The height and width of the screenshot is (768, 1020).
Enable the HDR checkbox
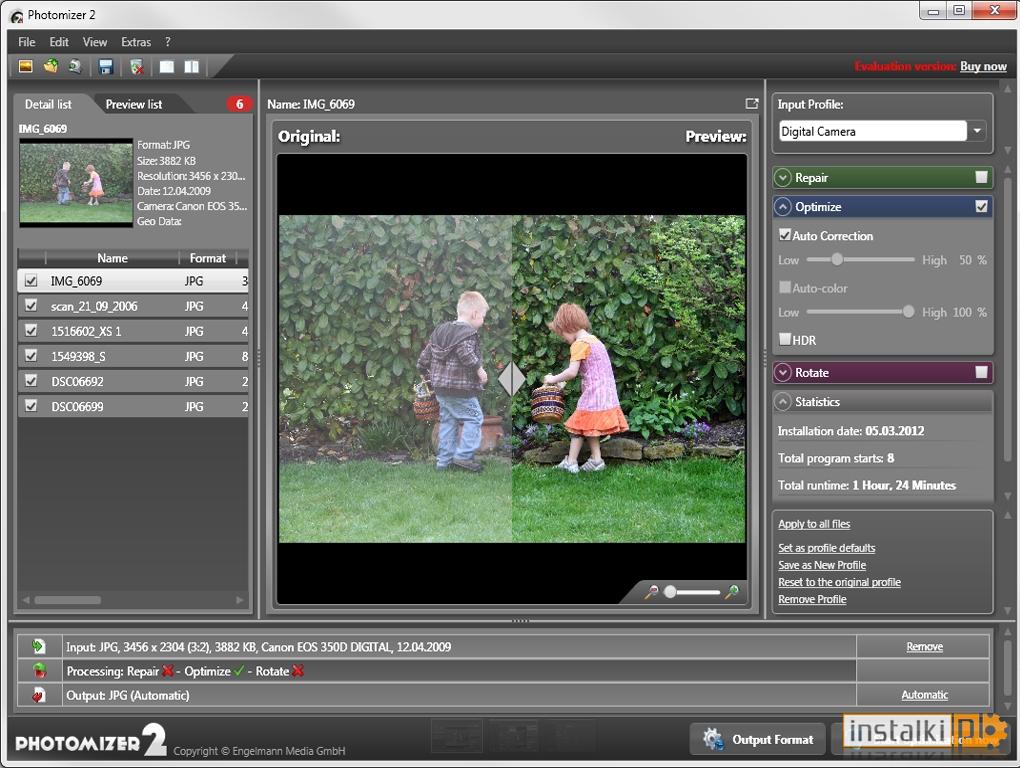(x=785, y=339)
